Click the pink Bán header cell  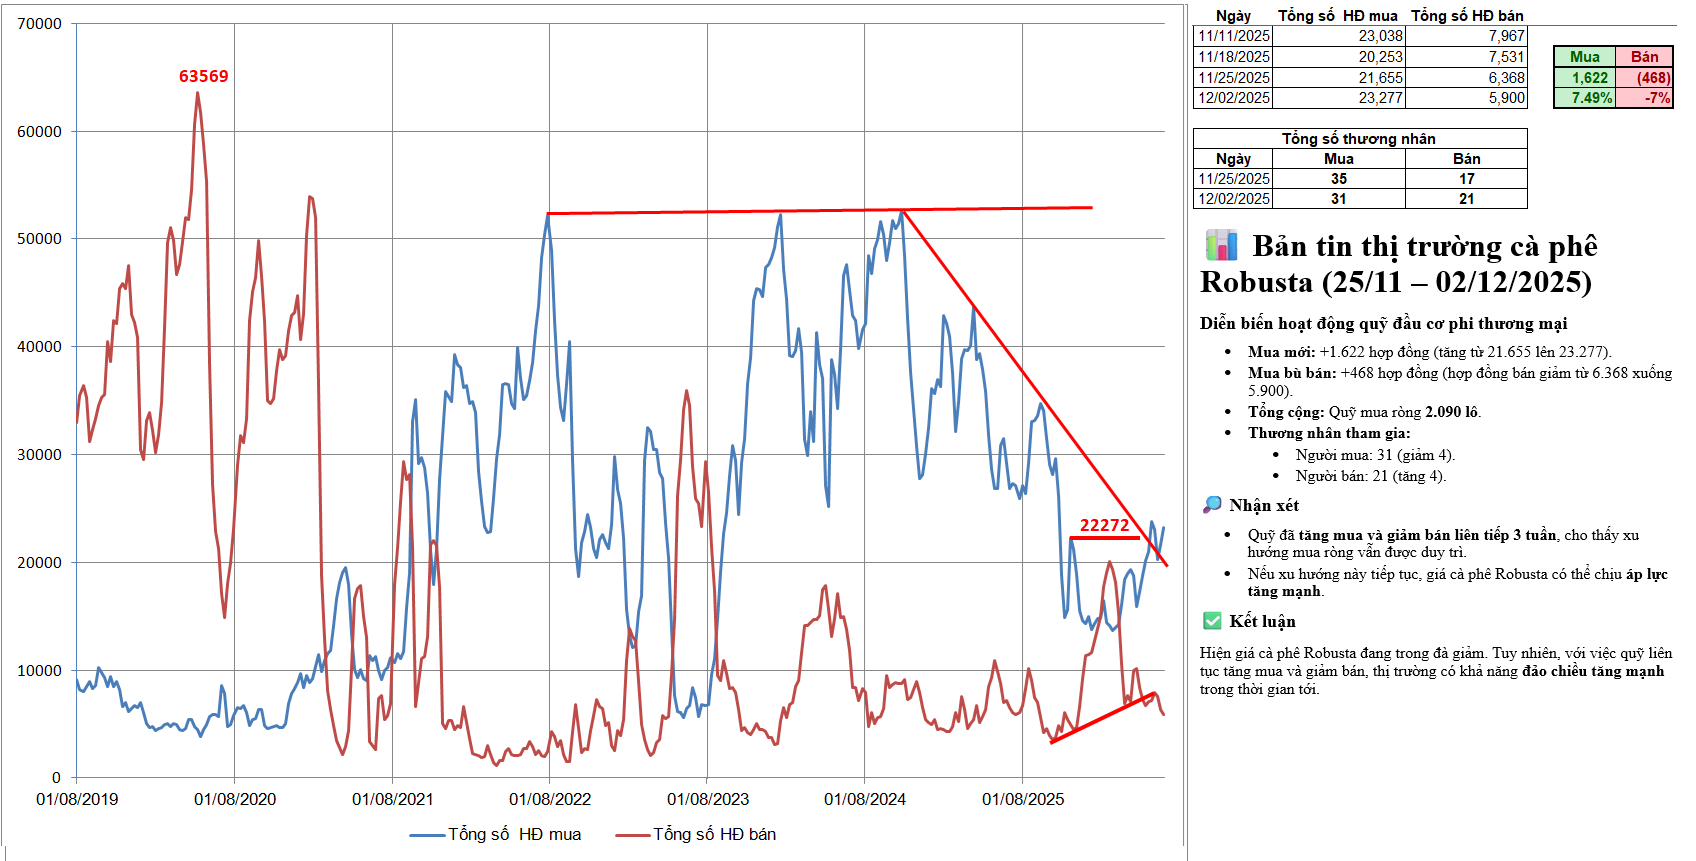(1644, 57)
